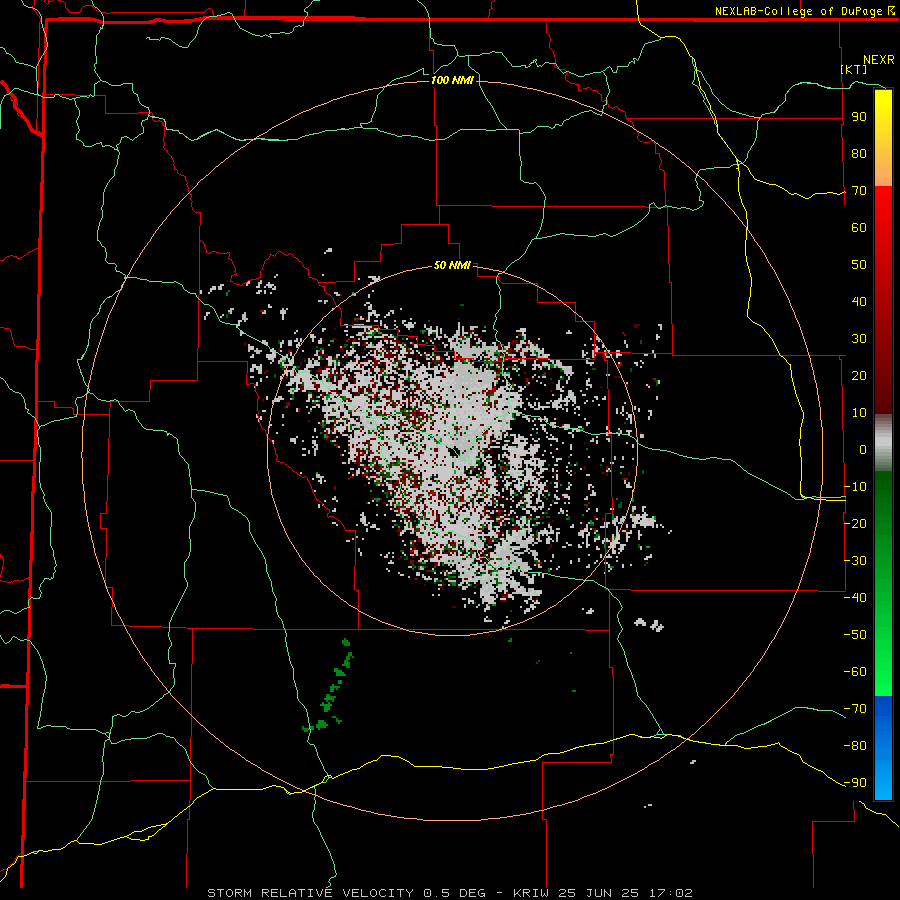The width and height of the screenshot is (900, 900).
Task: Click the KT units label above the color scale
Action: pyautogui.click(x=854, y=69)
